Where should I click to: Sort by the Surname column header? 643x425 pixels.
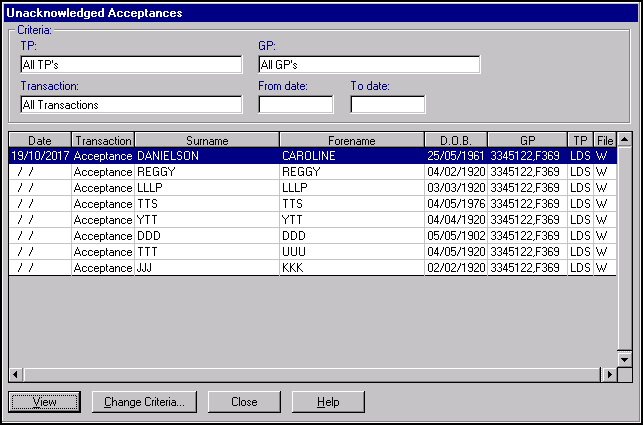(207, 141)
